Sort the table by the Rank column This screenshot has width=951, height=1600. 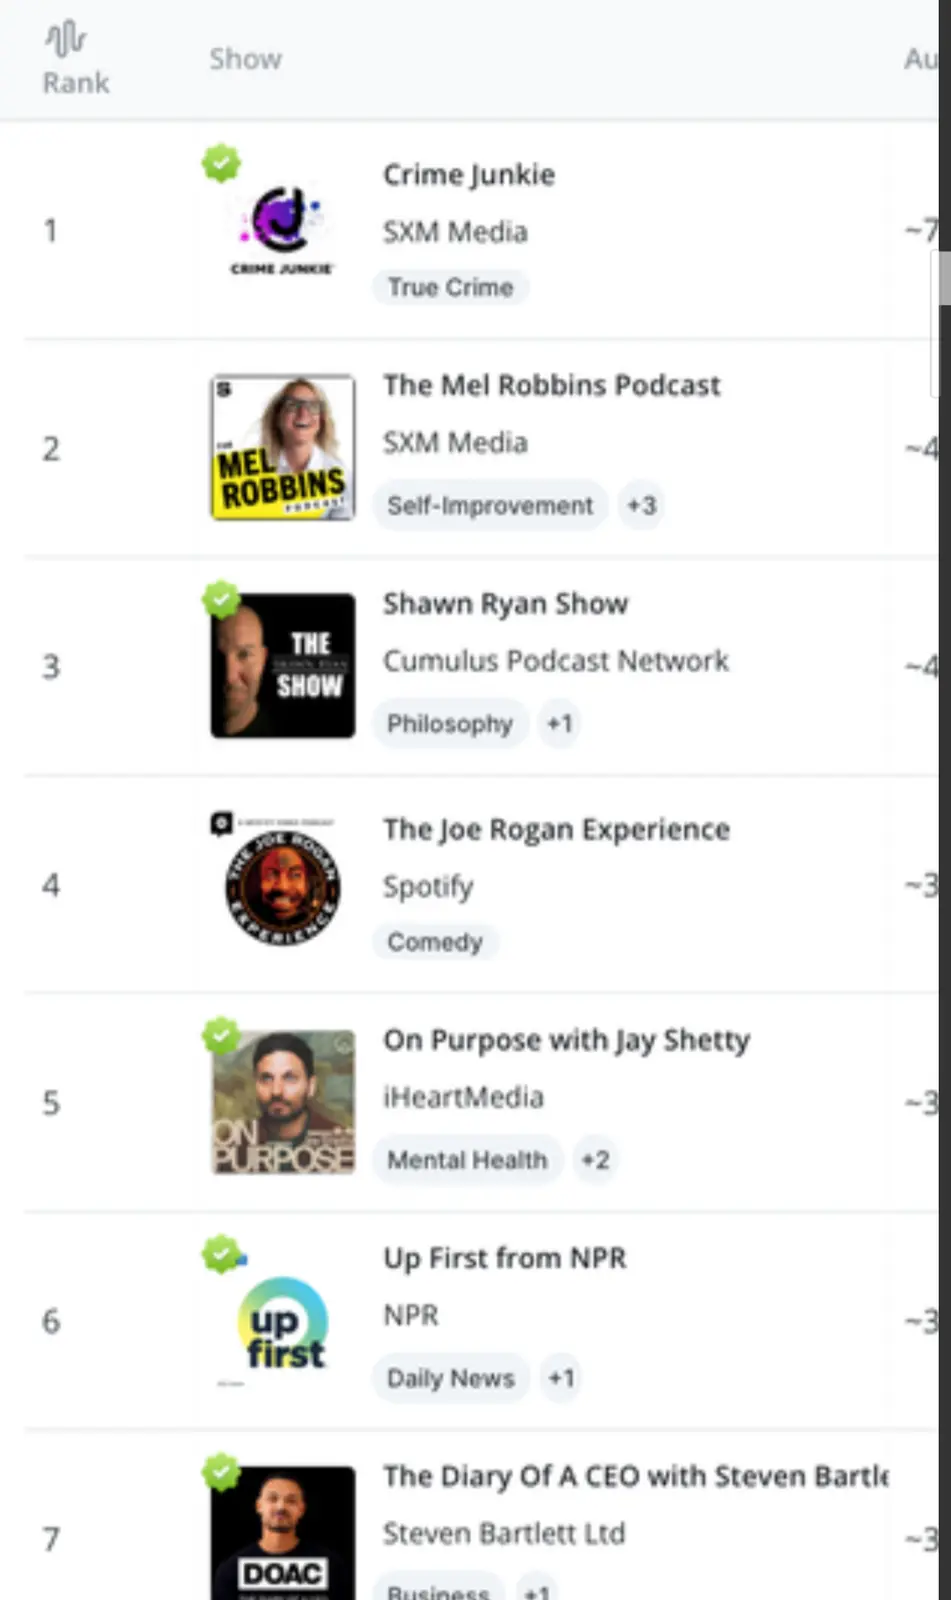[x=76, y=83]
